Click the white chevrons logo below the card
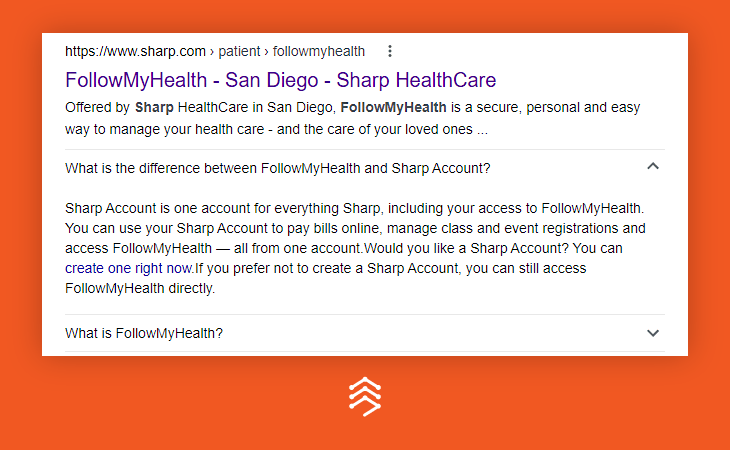This screenshot has width=730, height=450. (x=365, y=396)
